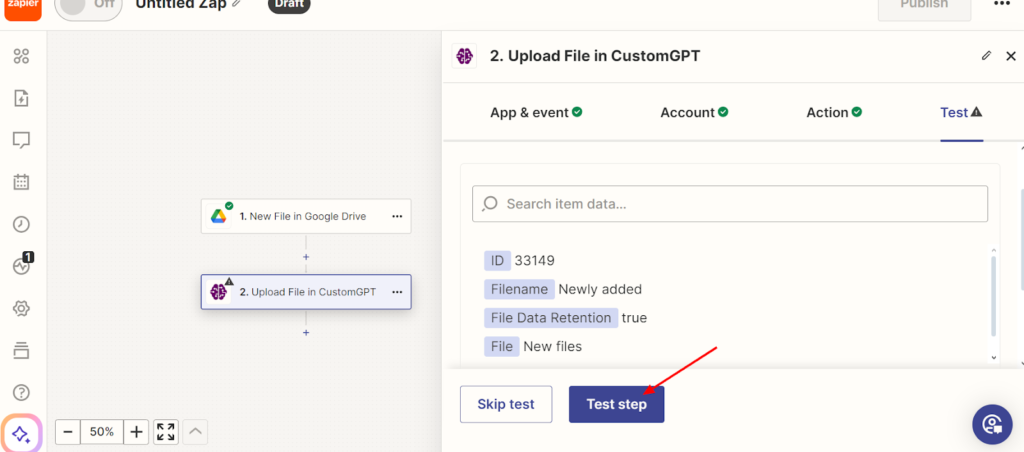This screenshot has height=452, width=1024.
Task: Click the fit-to-view expand icon
Action: [x=166, y=432]
